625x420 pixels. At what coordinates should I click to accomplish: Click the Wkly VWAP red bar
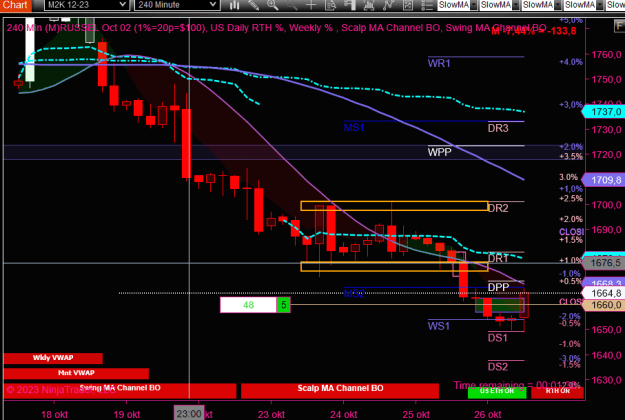53,358
